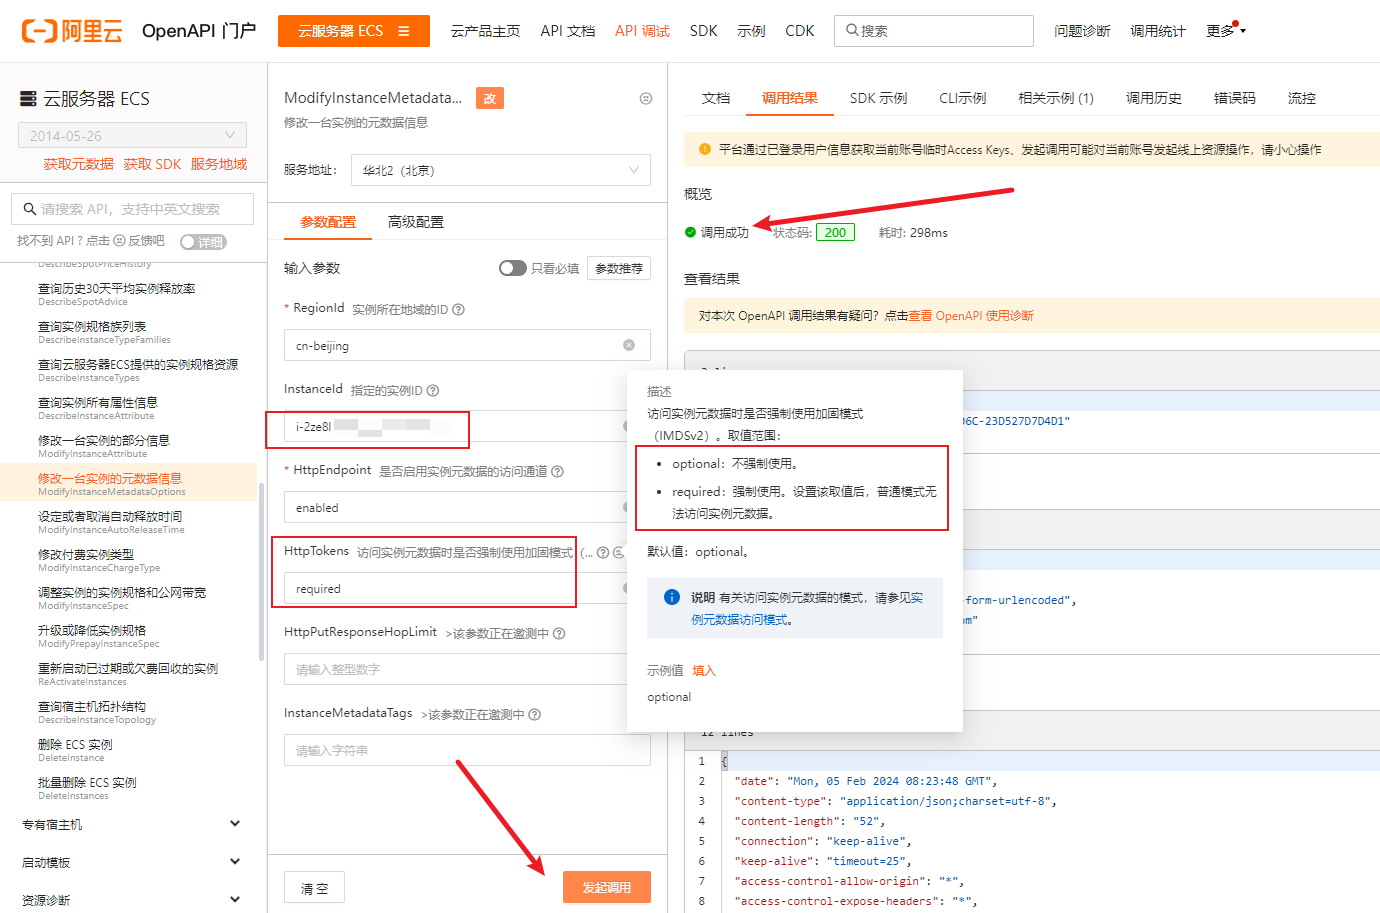Image resolution: width=1380 pixels, height=913 pixels.
Task: Click the HttpEndpoint enabled field
Action: point(454,508)
